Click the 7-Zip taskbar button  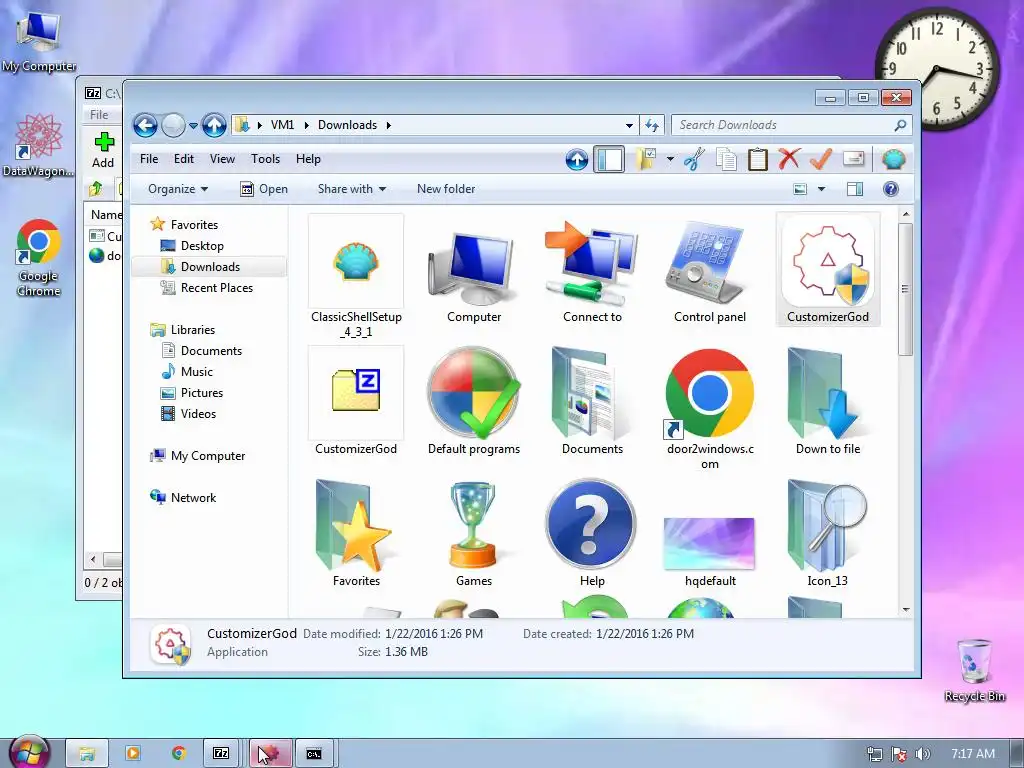coord(221,753)
